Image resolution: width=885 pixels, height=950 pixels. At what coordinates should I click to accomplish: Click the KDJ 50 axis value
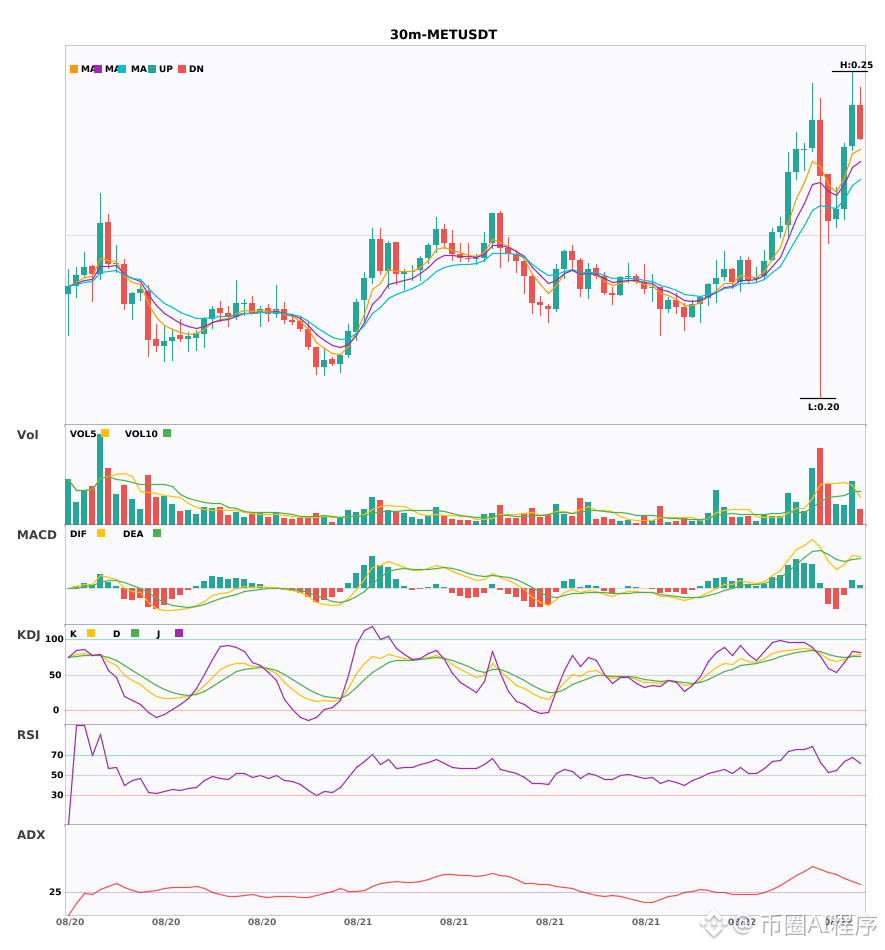pyautogui.click(x=55, y=675)
